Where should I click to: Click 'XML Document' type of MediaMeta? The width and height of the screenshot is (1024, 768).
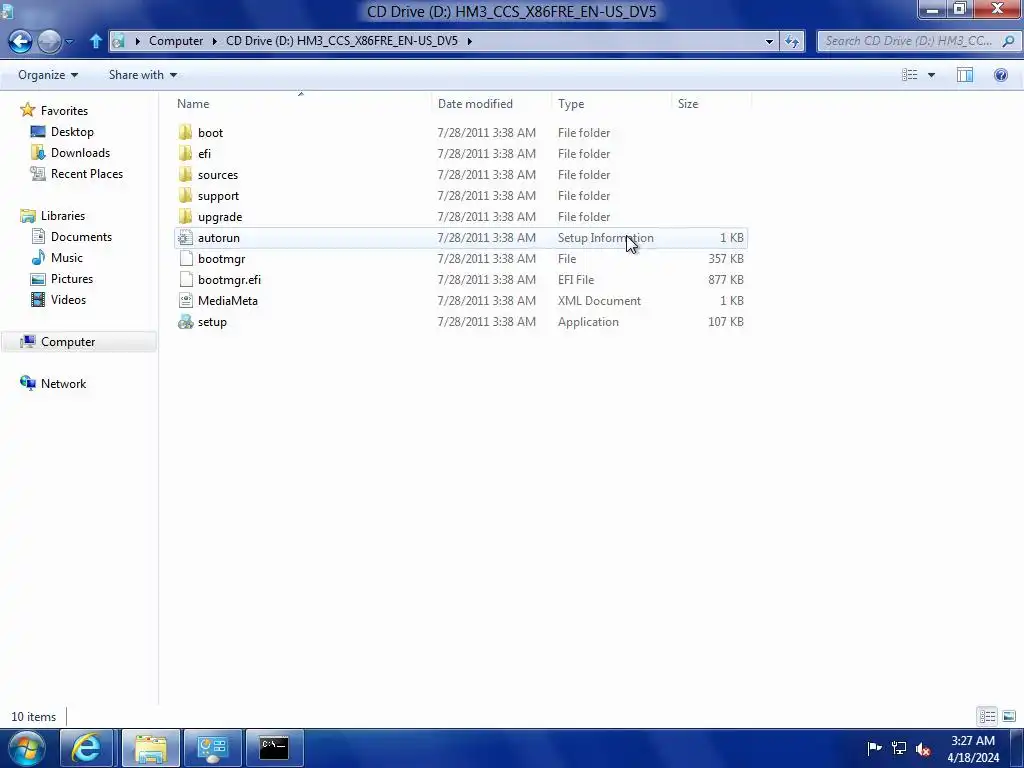pos(599,300)
